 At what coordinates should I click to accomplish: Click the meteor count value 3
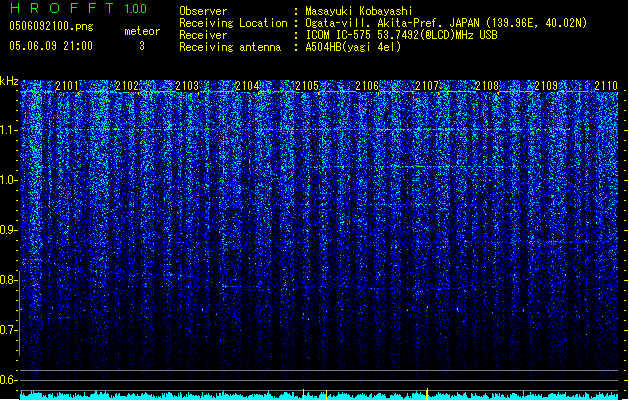point(142,46)
